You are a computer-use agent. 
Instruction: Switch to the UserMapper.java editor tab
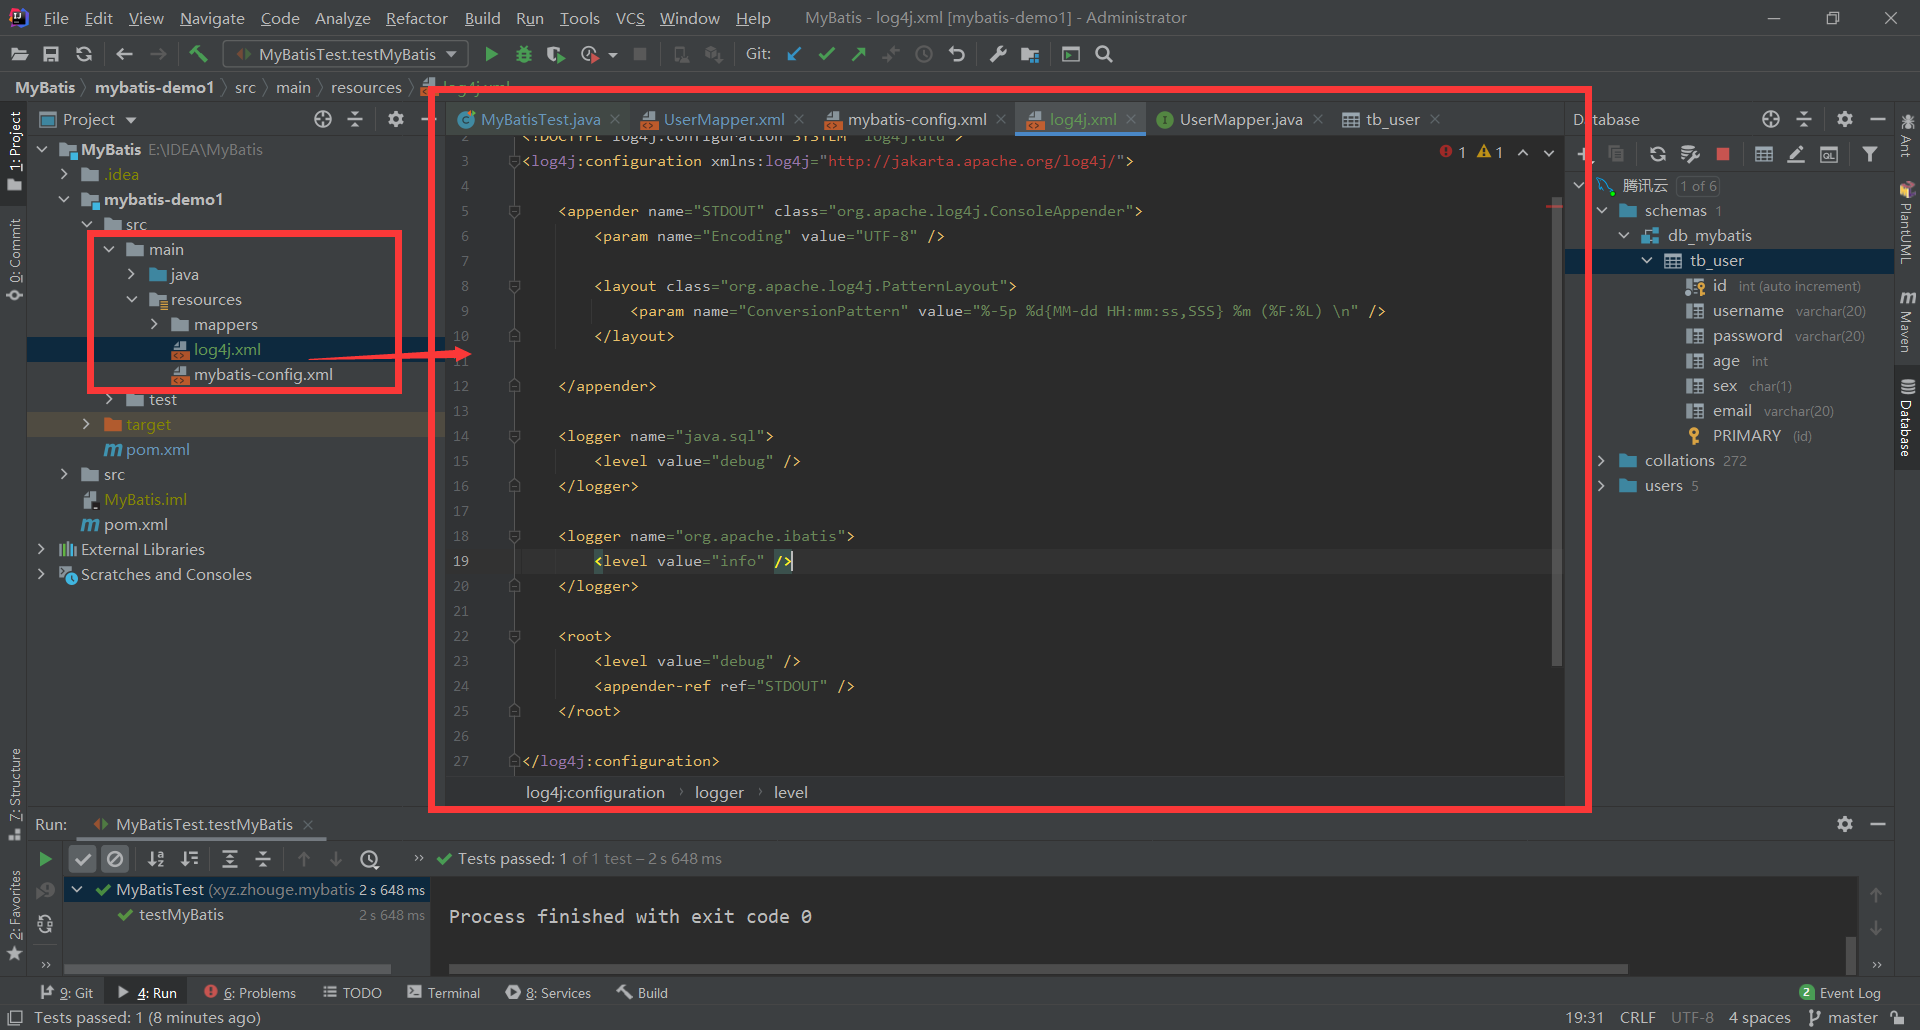[1240, 119]
